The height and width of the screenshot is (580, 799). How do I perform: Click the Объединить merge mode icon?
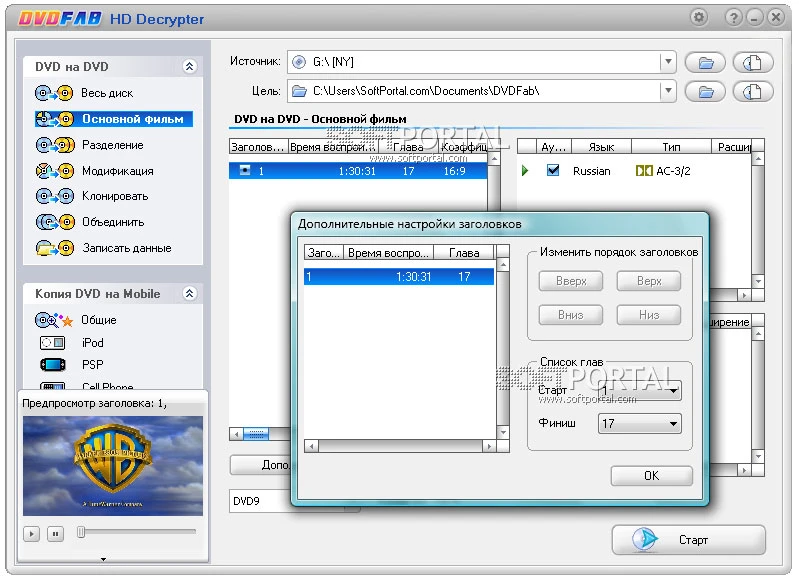pos(54,222)
